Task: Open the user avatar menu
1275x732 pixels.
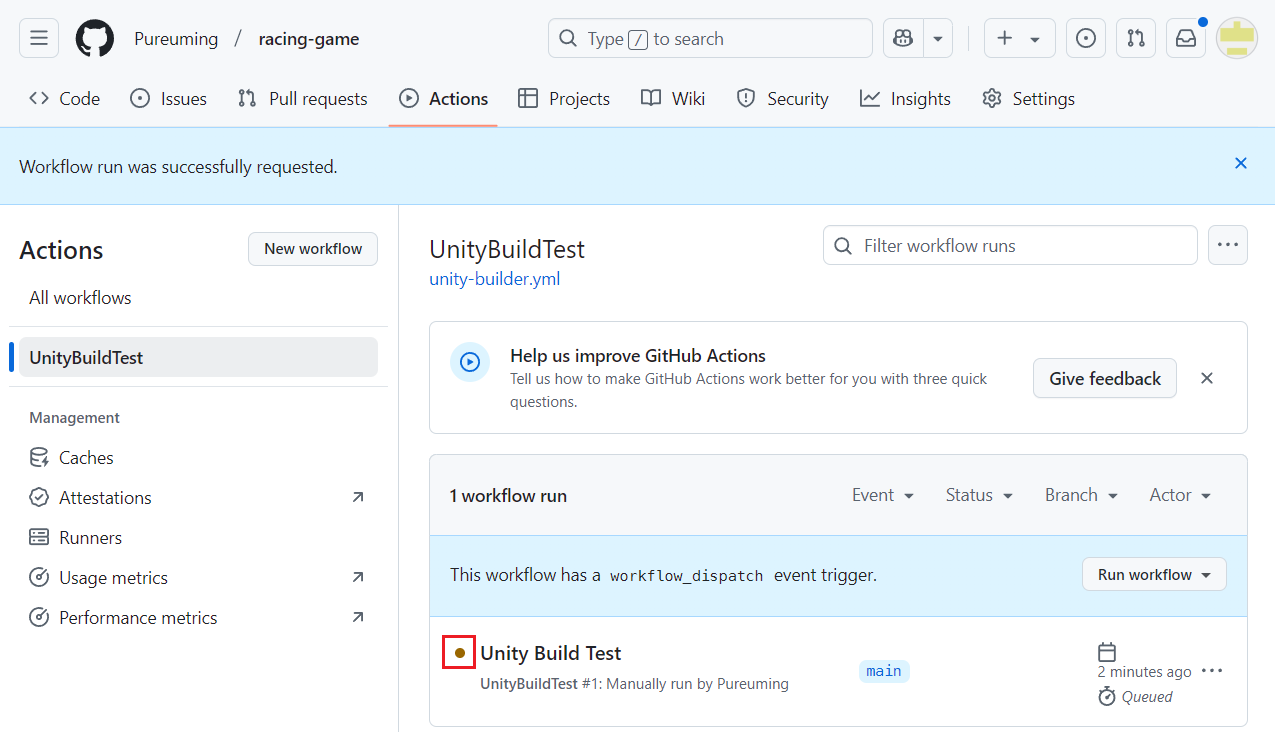Action: (x=1237, y=39)
